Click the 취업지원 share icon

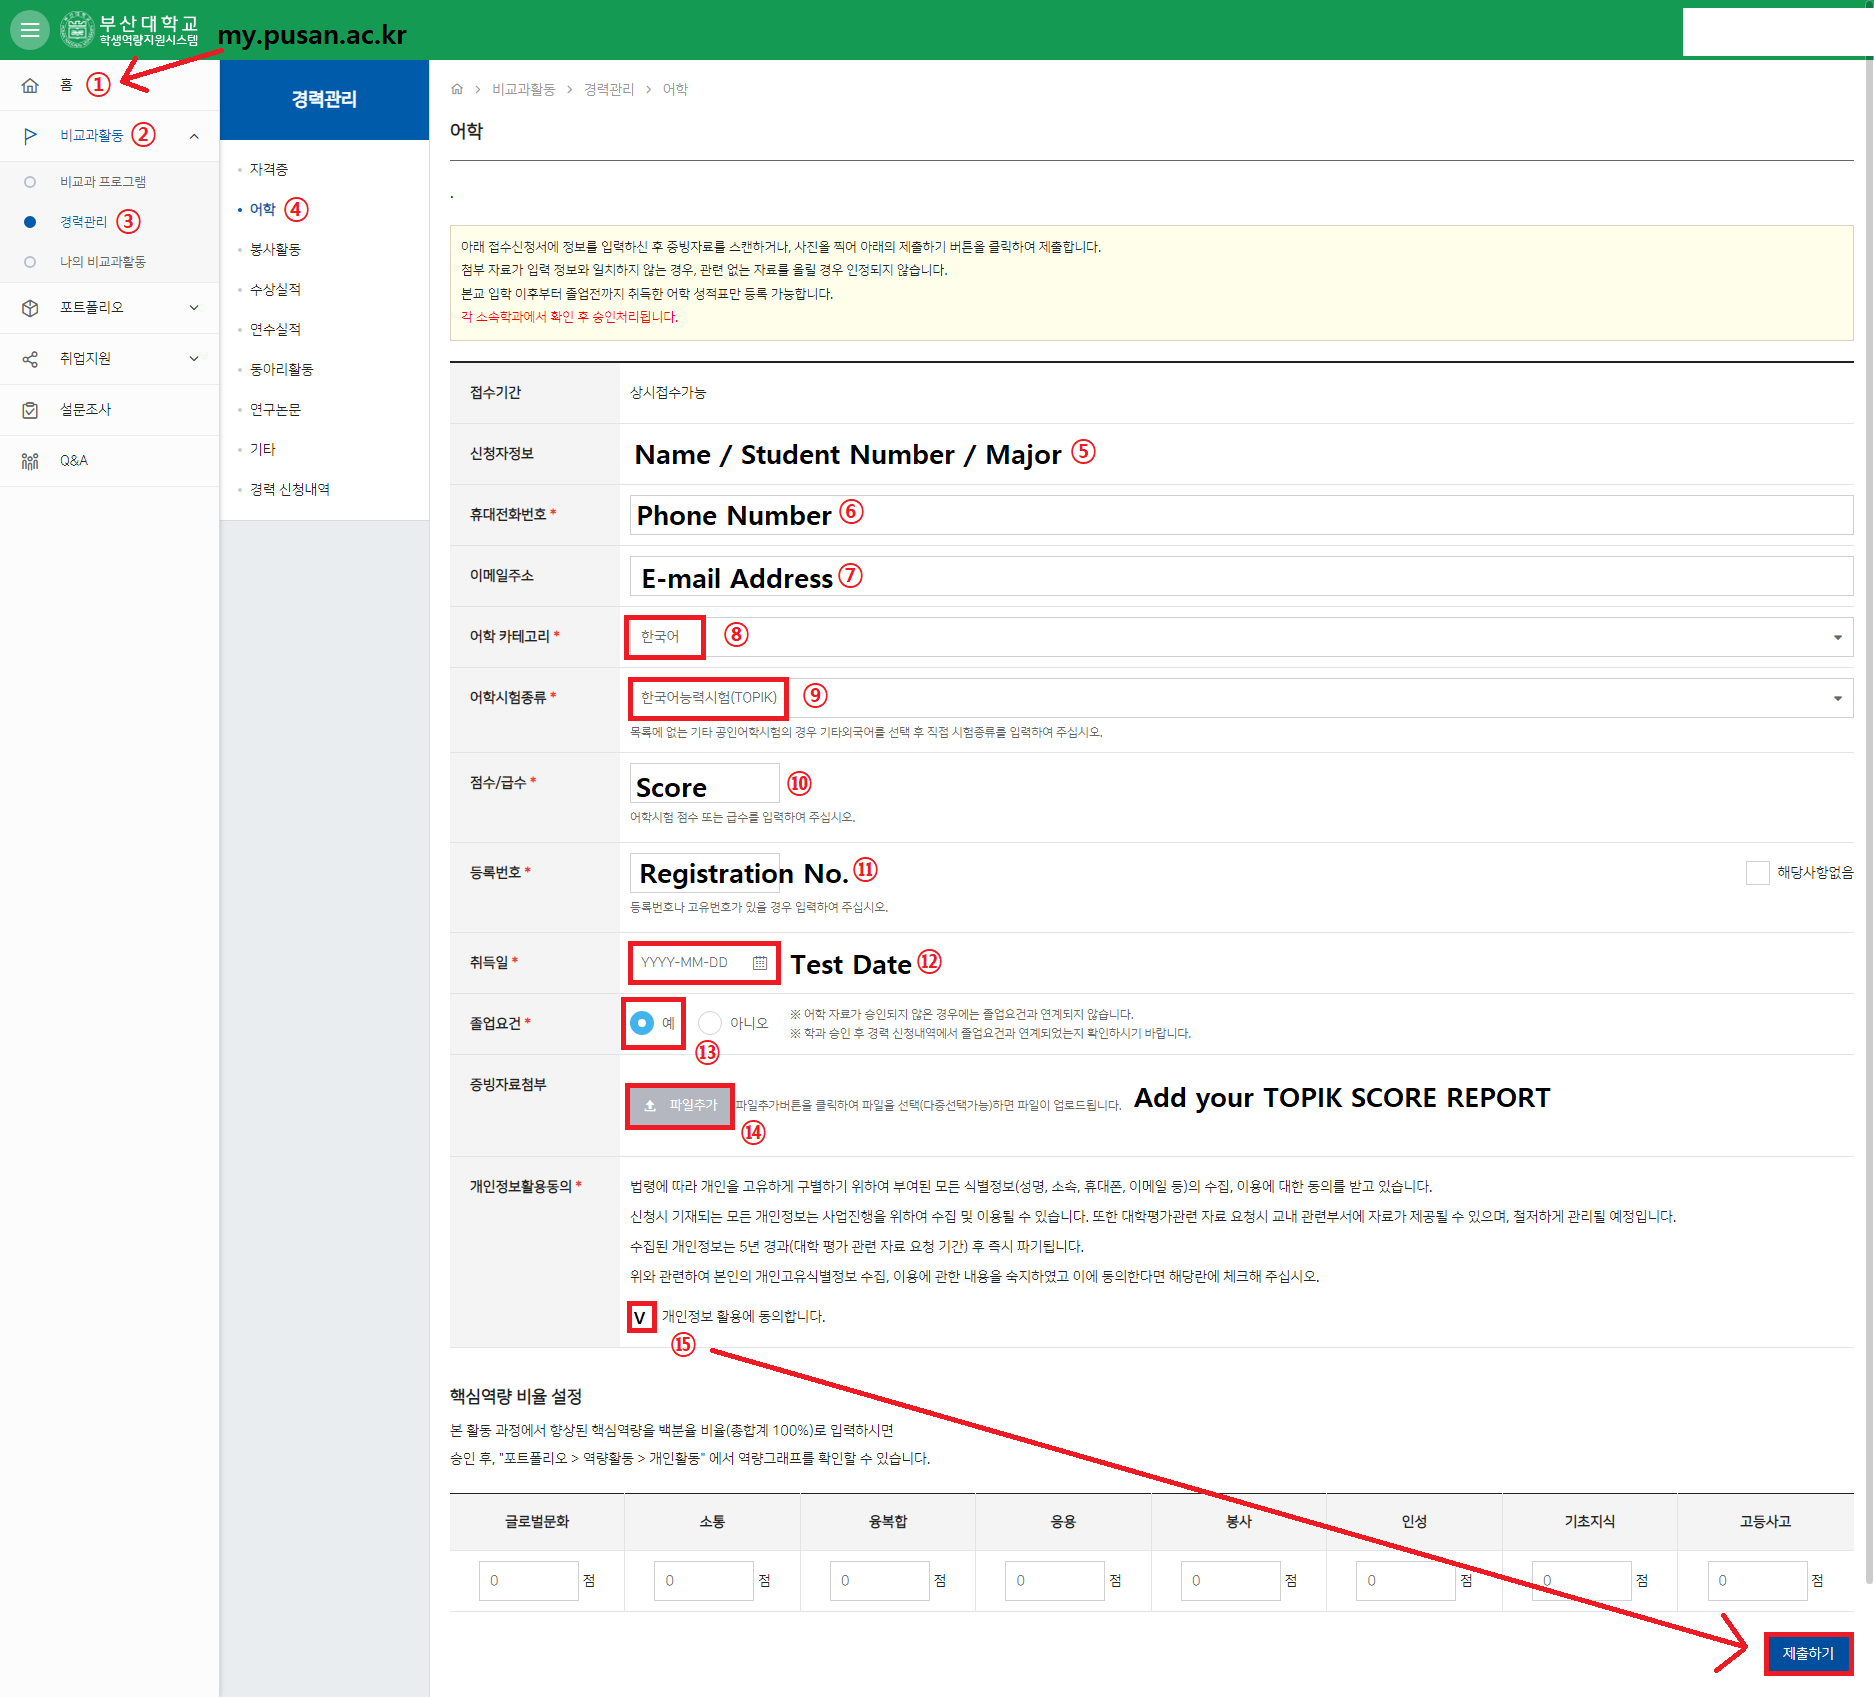click(30, 359)
